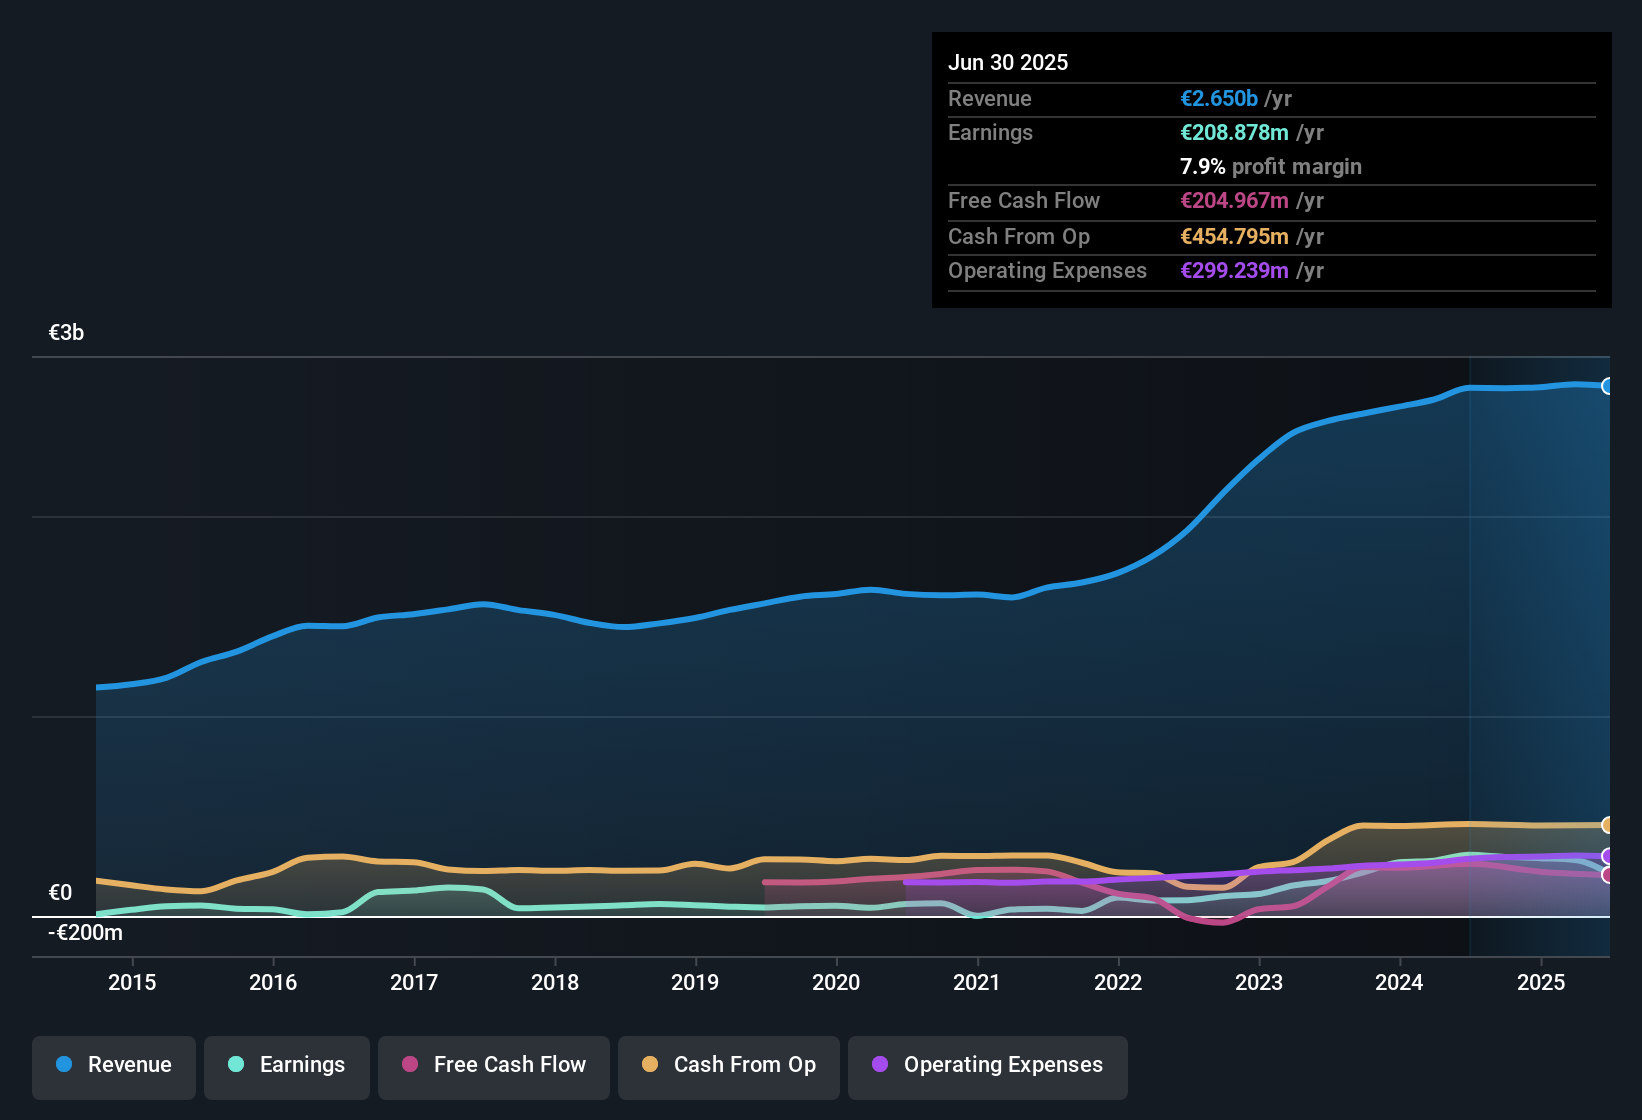Click the €454.795m Cash From Op value
The width and height of the screenshot is (1642, 1120).
(1234, 237)
